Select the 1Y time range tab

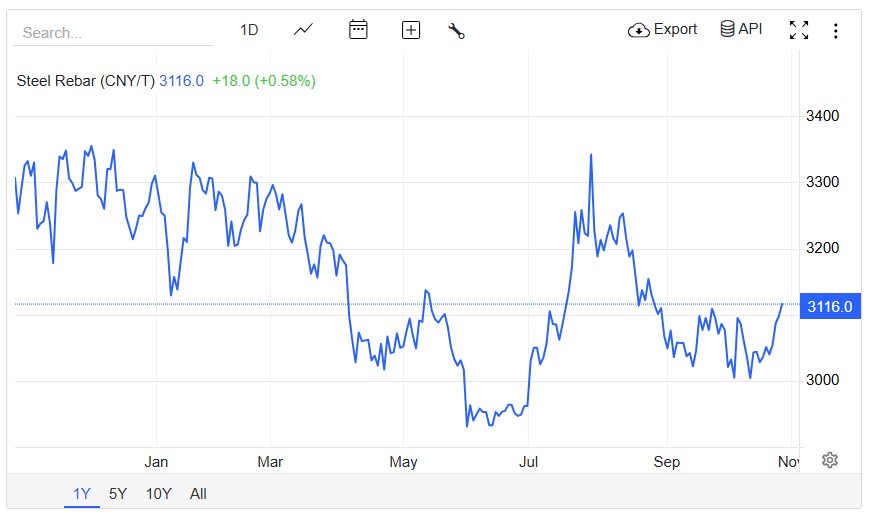click(82, 493)
